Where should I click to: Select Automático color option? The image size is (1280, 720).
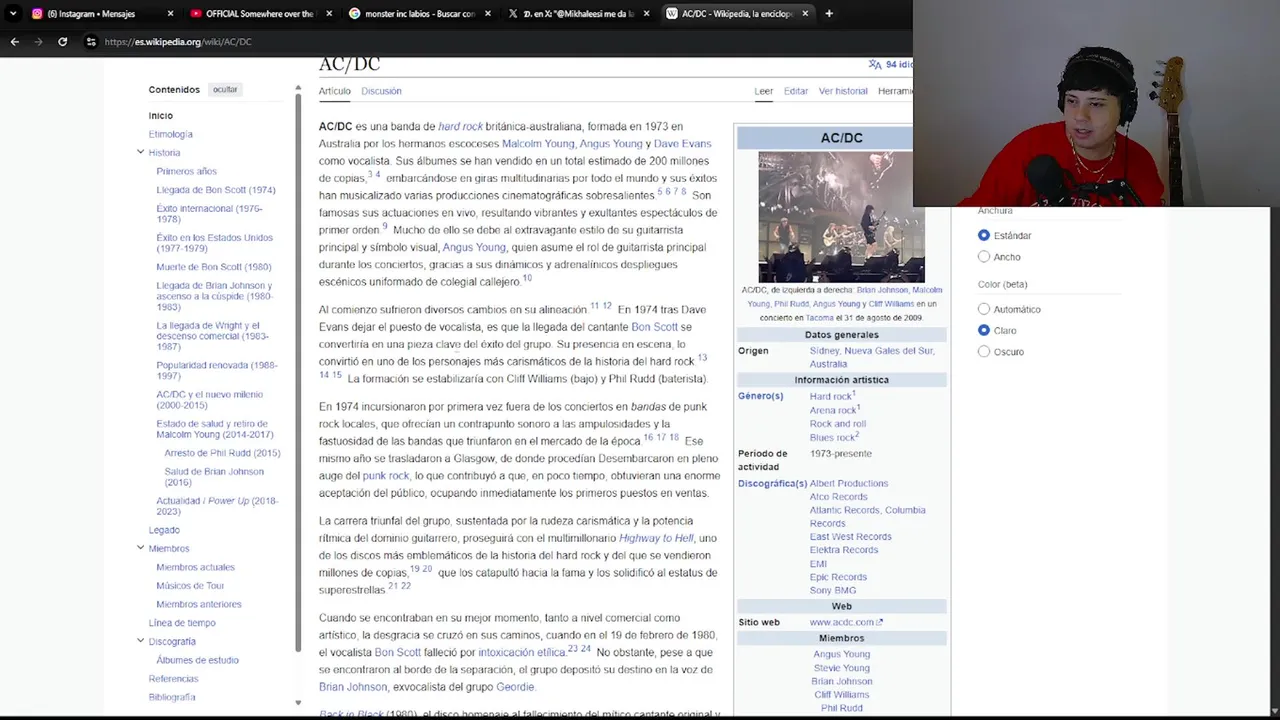pos(984,309)
